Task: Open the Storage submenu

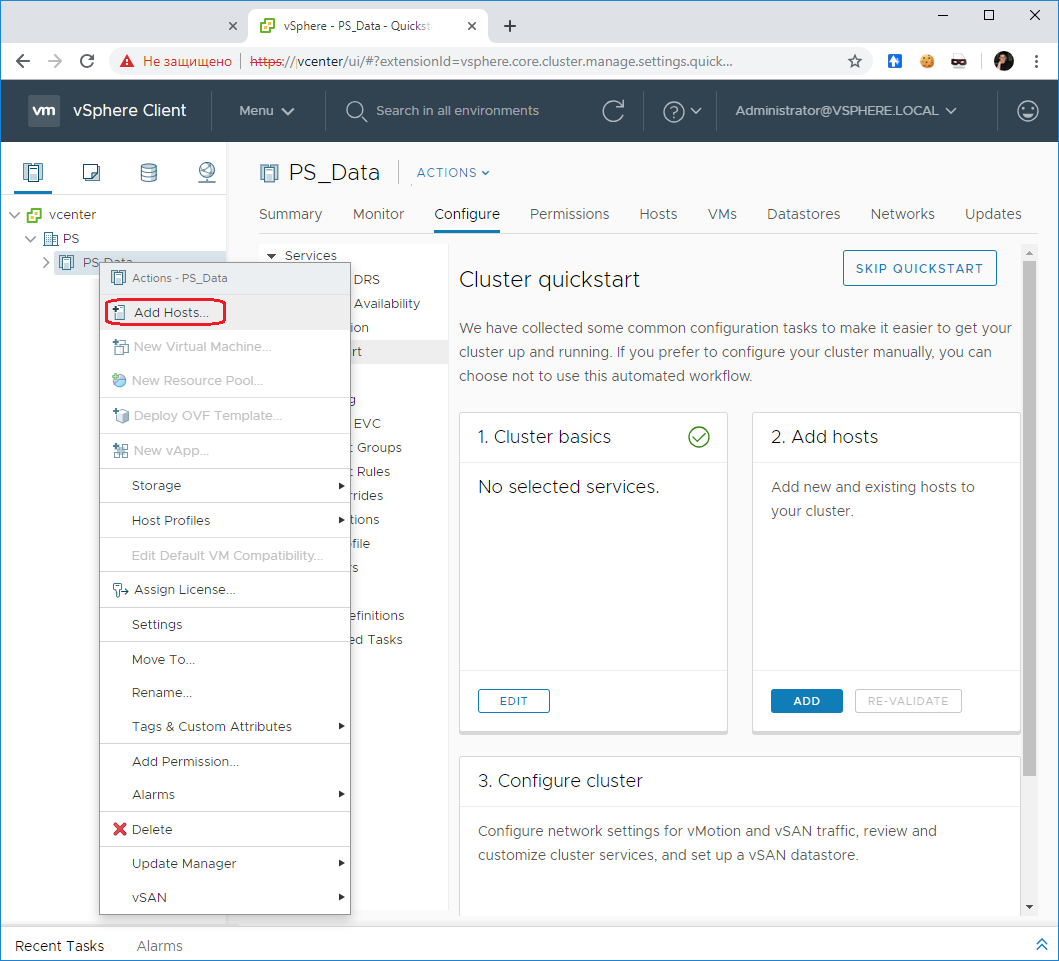Action: coord(225,486)
